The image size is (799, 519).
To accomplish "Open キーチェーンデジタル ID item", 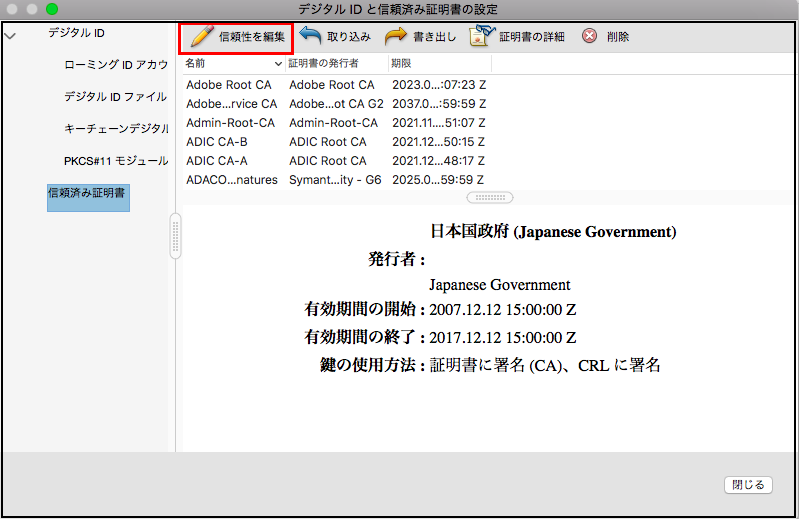I will pos(116,129).
